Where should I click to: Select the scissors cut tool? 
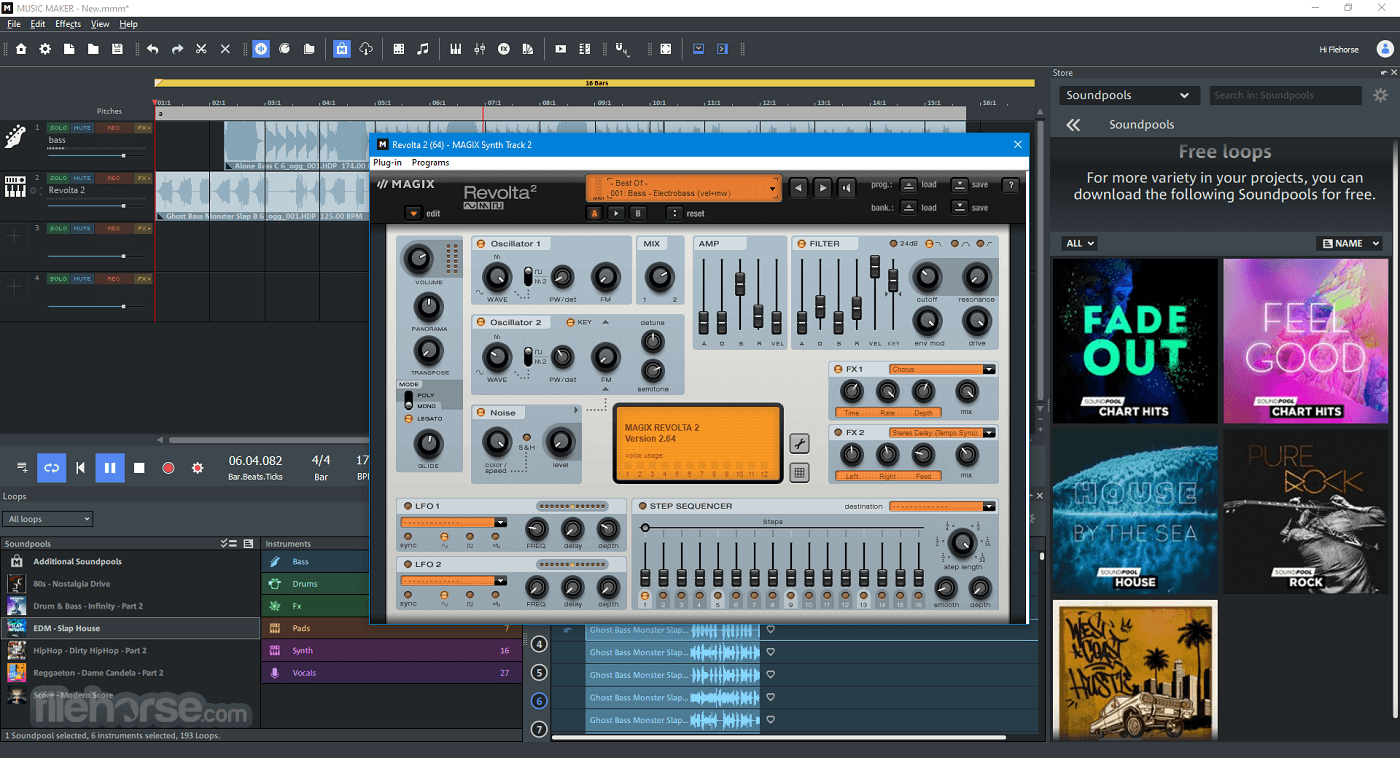tap(201, 49)
